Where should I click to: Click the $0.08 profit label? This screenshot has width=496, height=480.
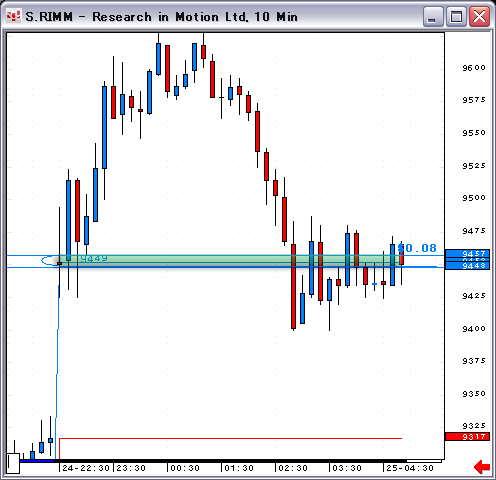point(417,248)
